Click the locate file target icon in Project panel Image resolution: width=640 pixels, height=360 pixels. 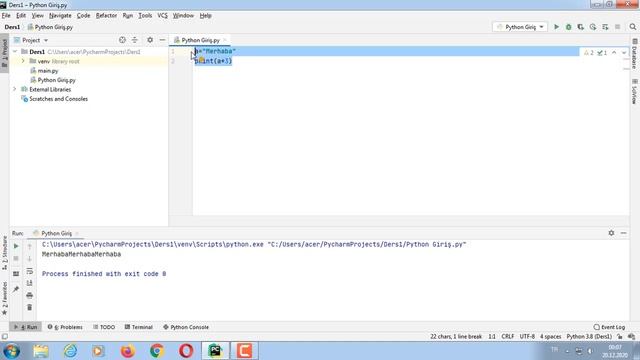click(122, 40)
